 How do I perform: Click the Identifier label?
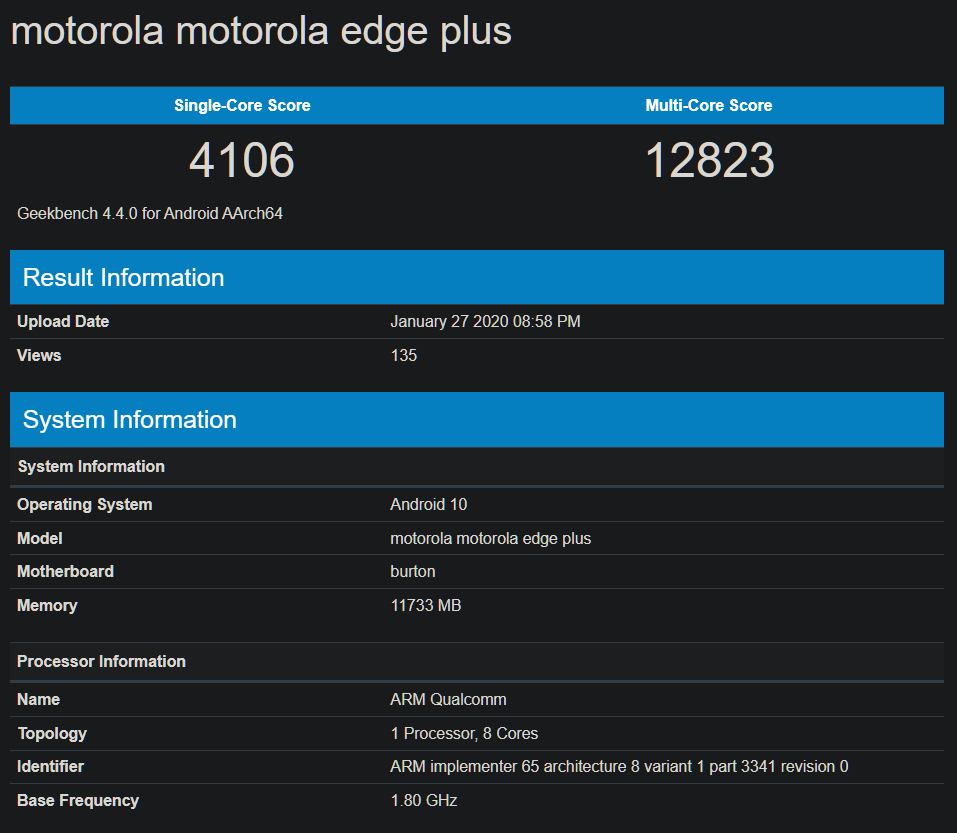50,766
